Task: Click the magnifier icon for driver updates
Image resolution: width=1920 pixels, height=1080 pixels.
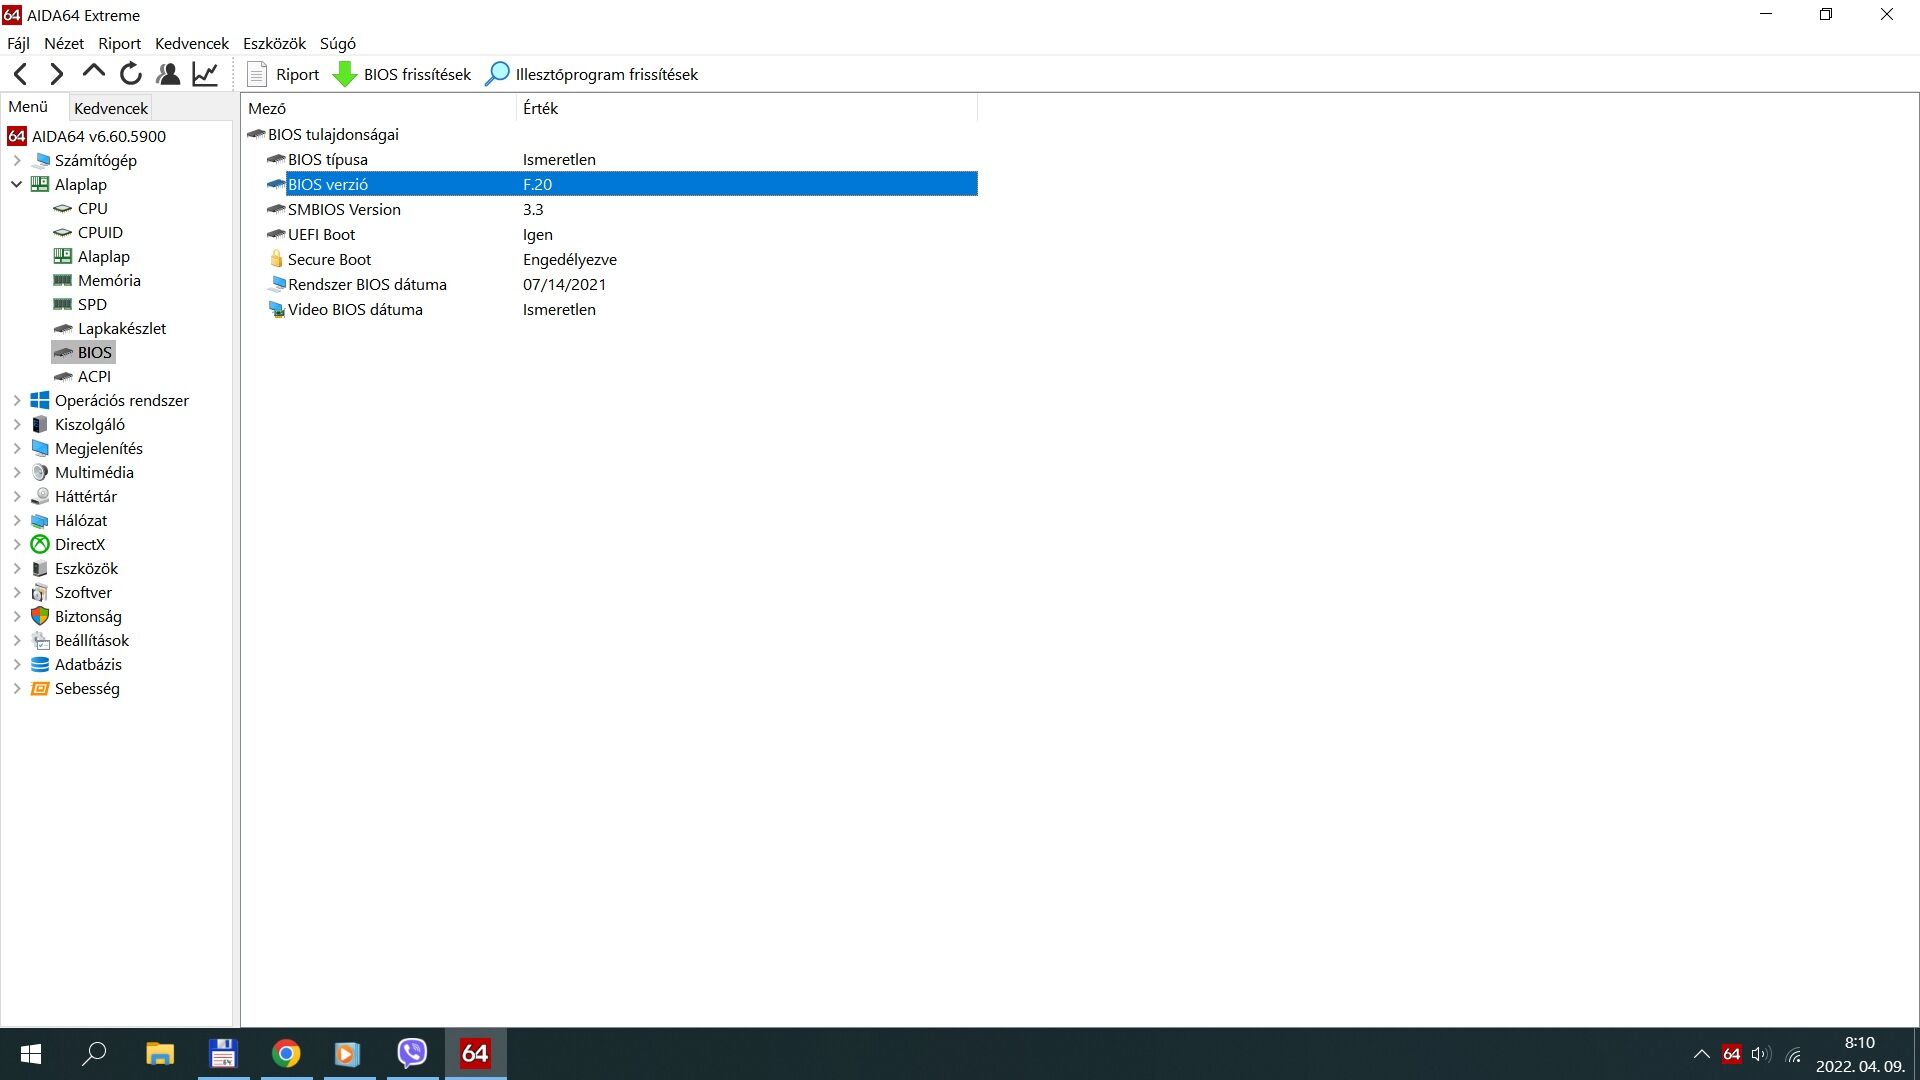Action: tap(497, 74)
